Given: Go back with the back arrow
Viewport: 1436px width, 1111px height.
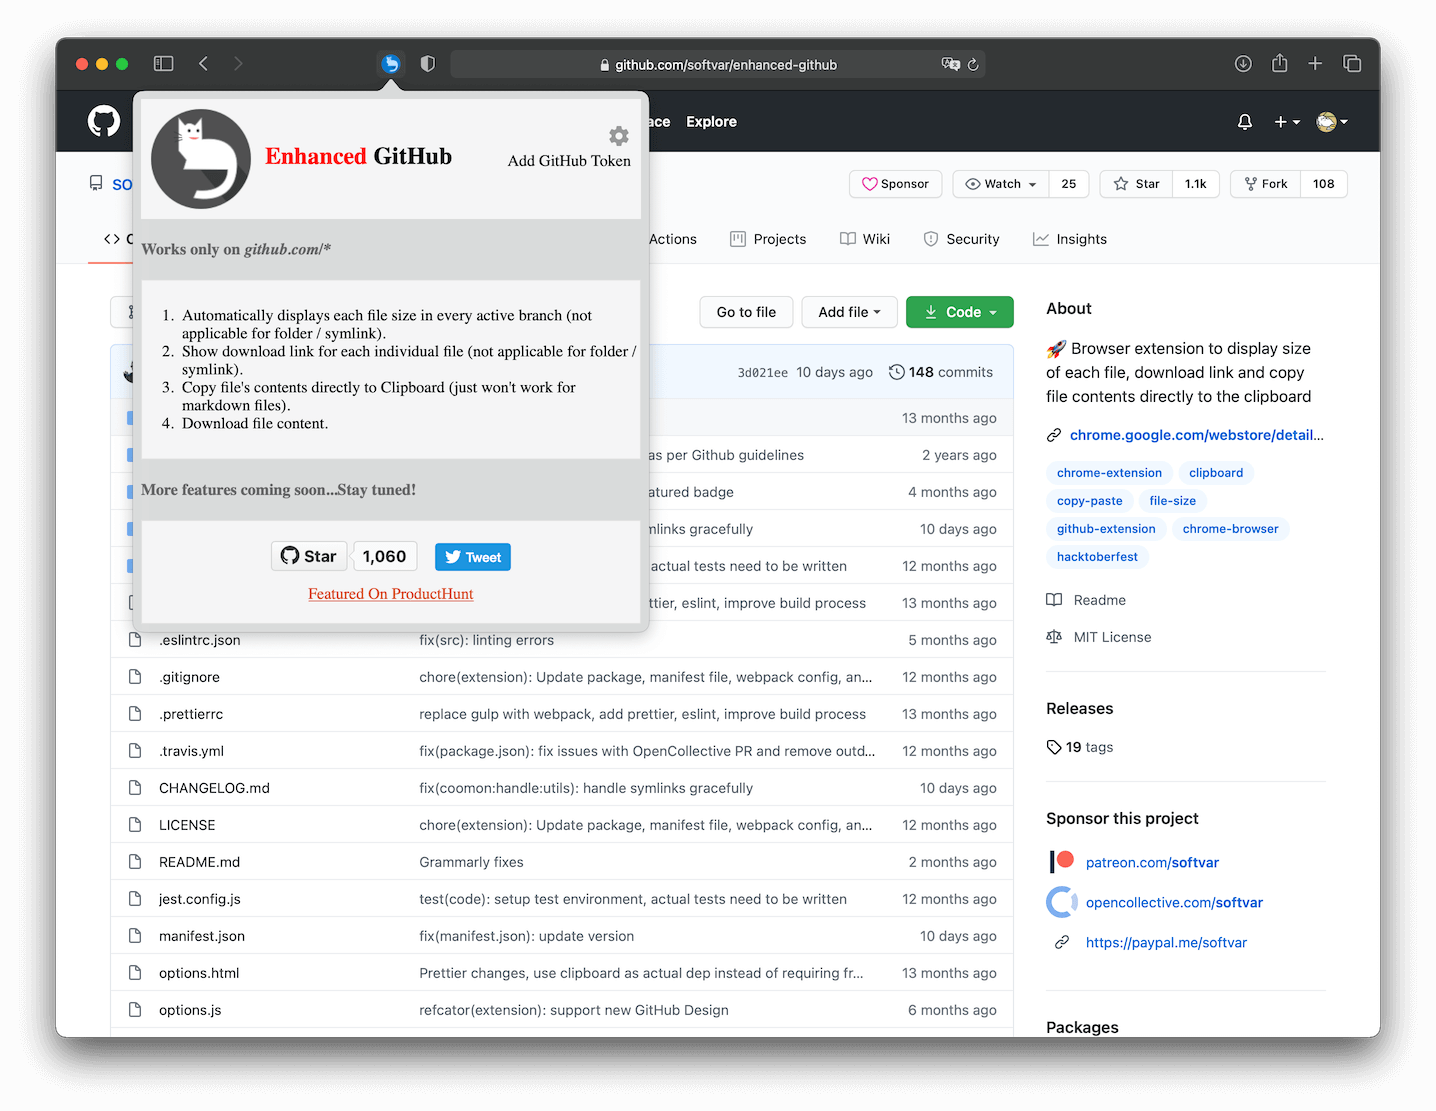Looking at the screenshot, I should (x=203, y=64).
